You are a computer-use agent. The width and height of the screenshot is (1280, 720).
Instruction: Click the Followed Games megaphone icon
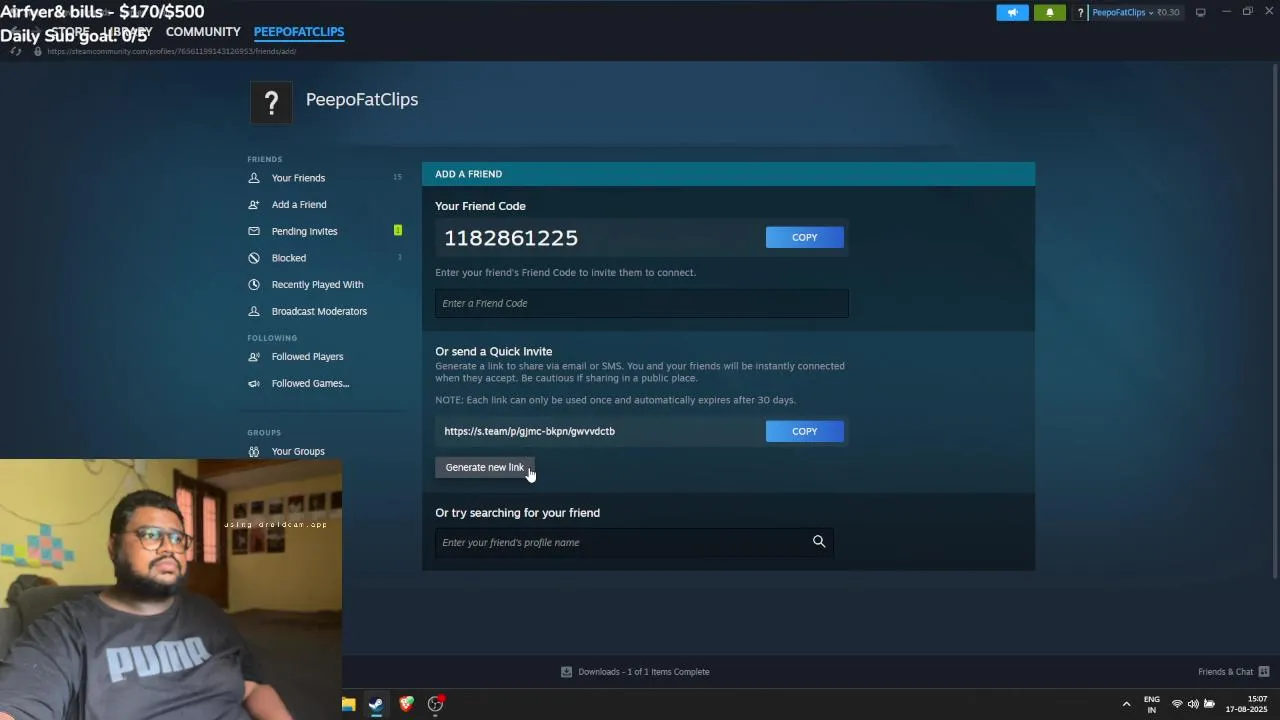point(254,384)
